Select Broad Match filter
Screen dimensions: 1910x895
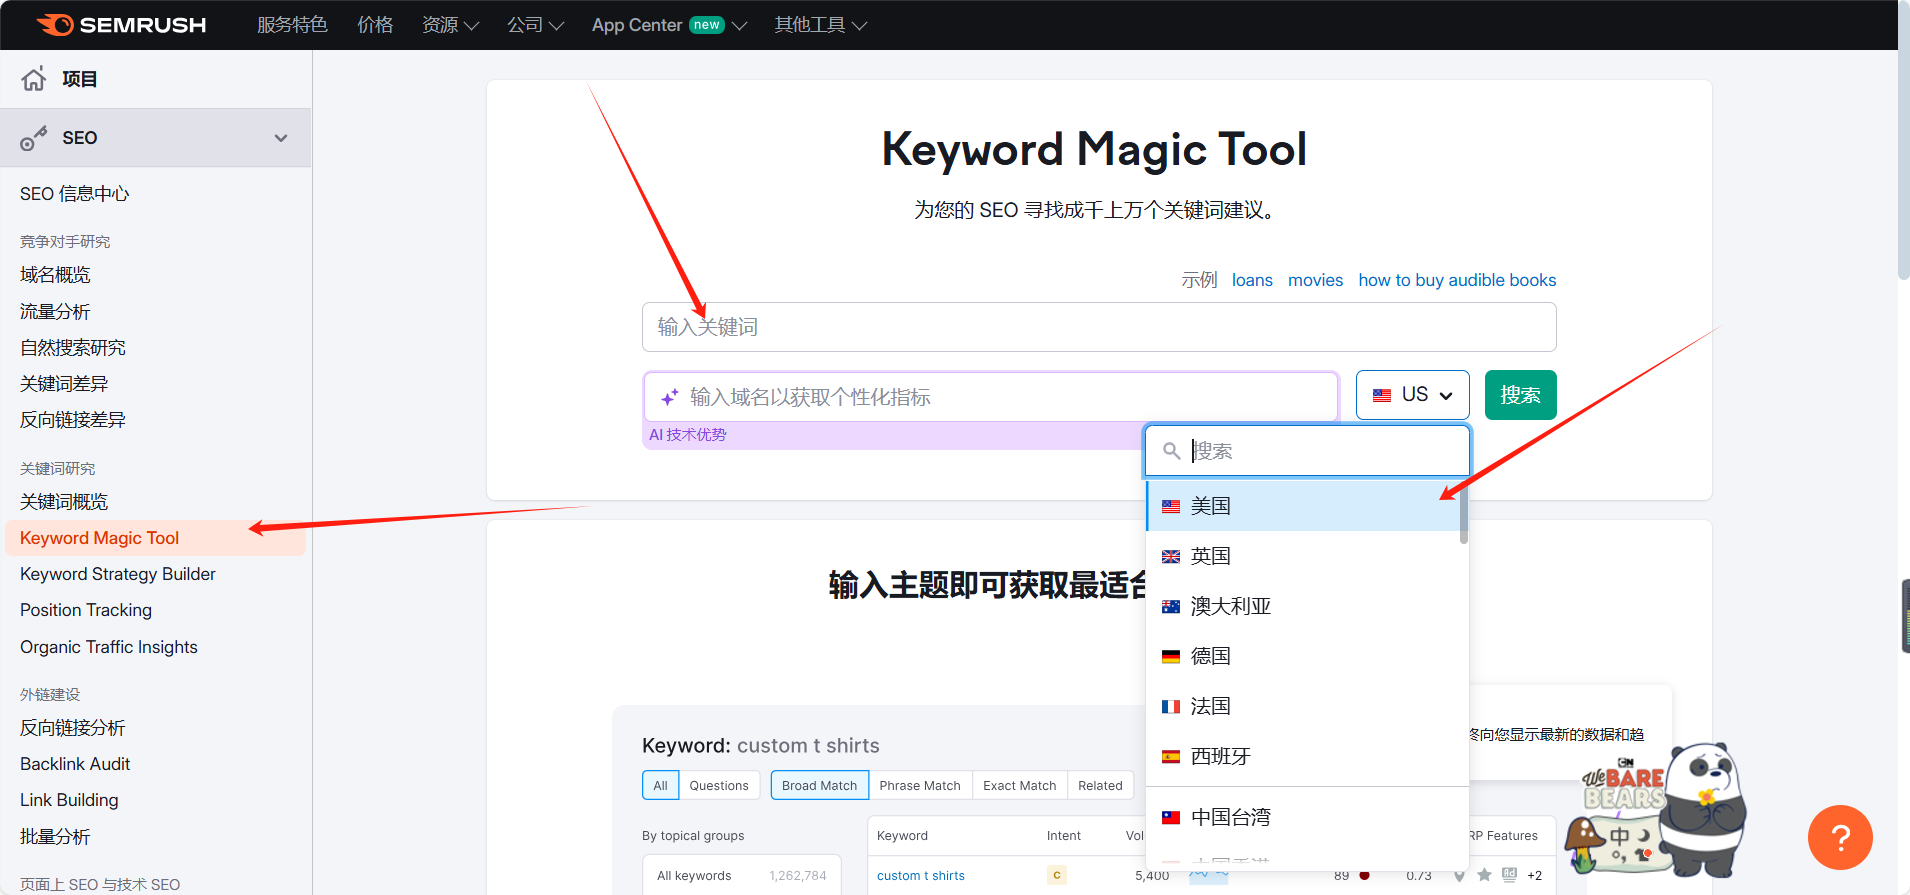pos(819,785)
